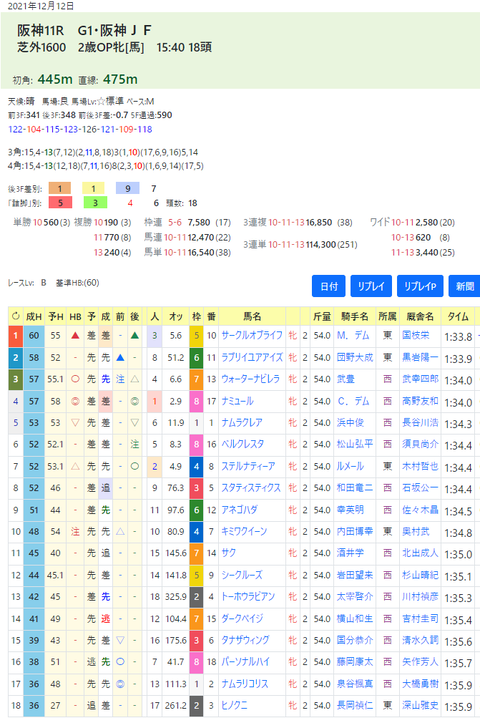Open trainer link 高野友和
The height and width of the screenshot is (723, 480).
point(420,401)
